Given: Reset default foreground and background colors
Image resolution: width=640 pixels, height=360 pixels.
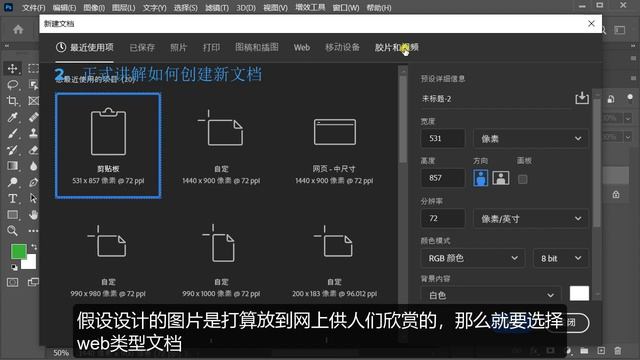Looking at the screenshot, I should pyautogui.click(x=14, y=267).
